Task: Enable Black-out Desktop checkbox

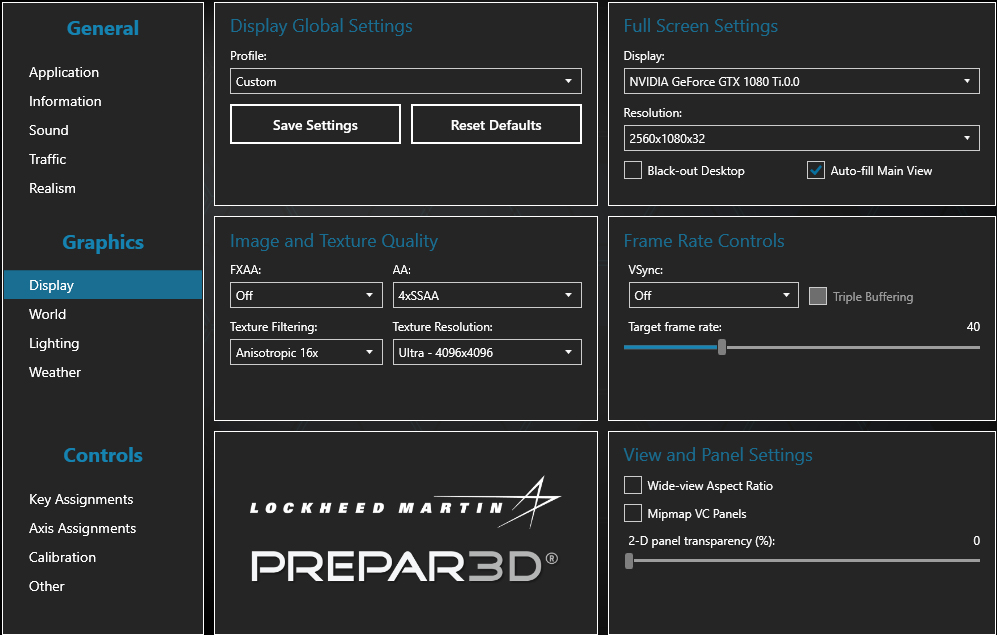Action: click(x=633, y=170)
